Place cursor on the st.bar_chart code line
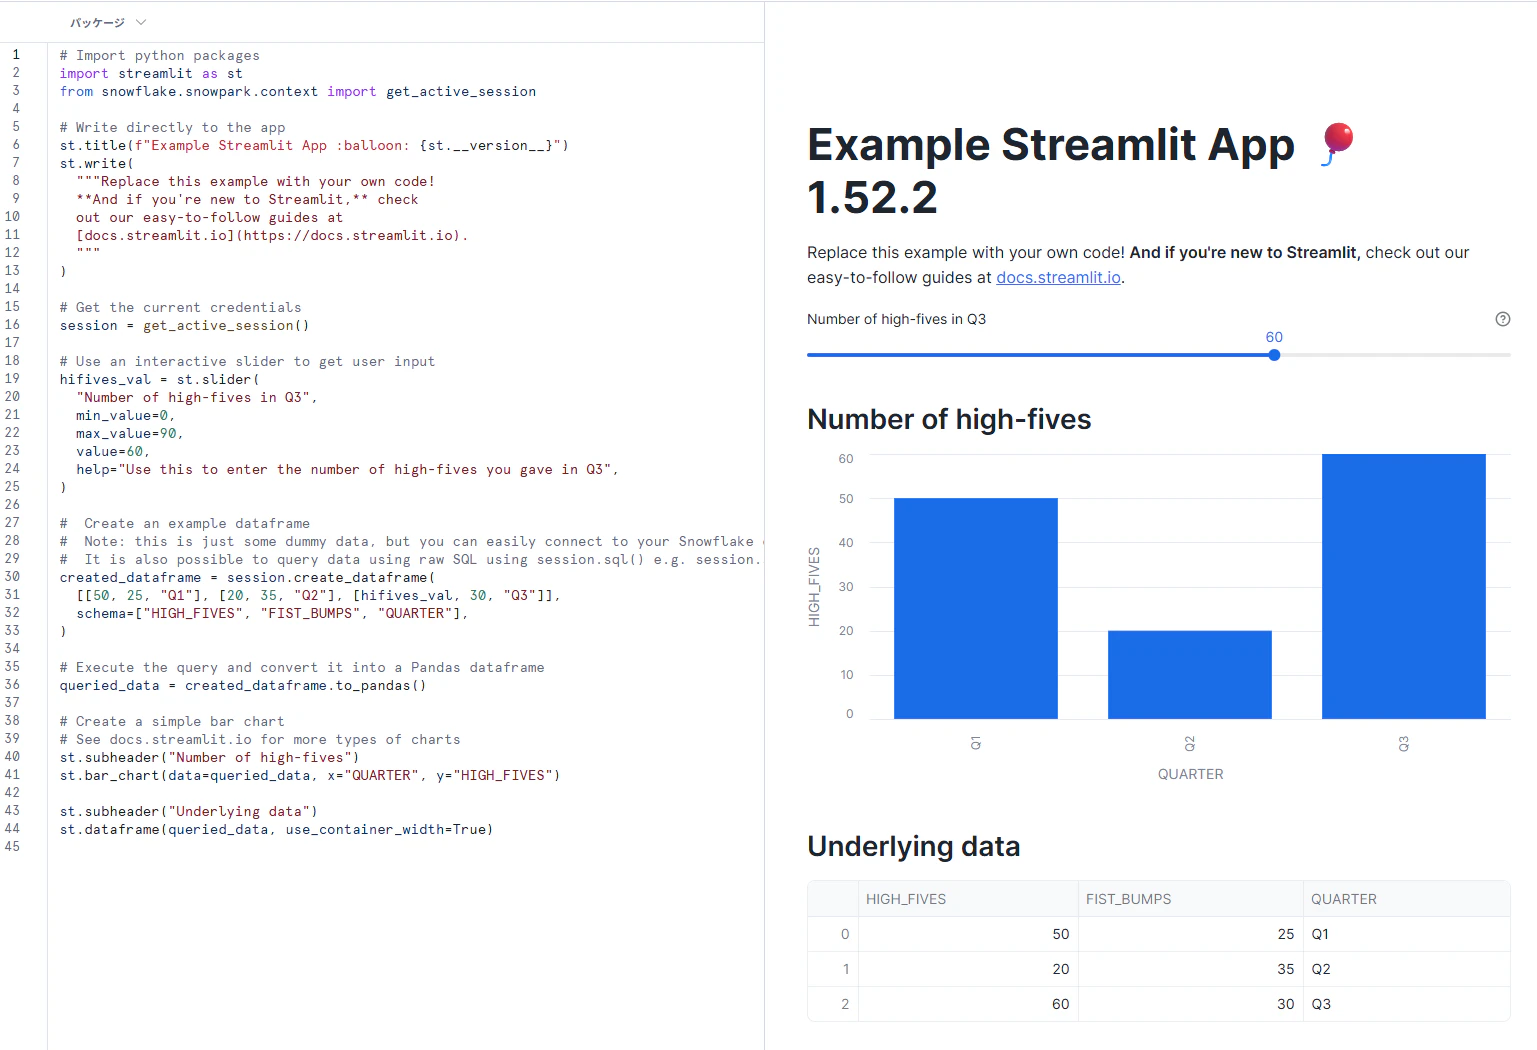1537x1050 pixels. [x=310, y=776]
